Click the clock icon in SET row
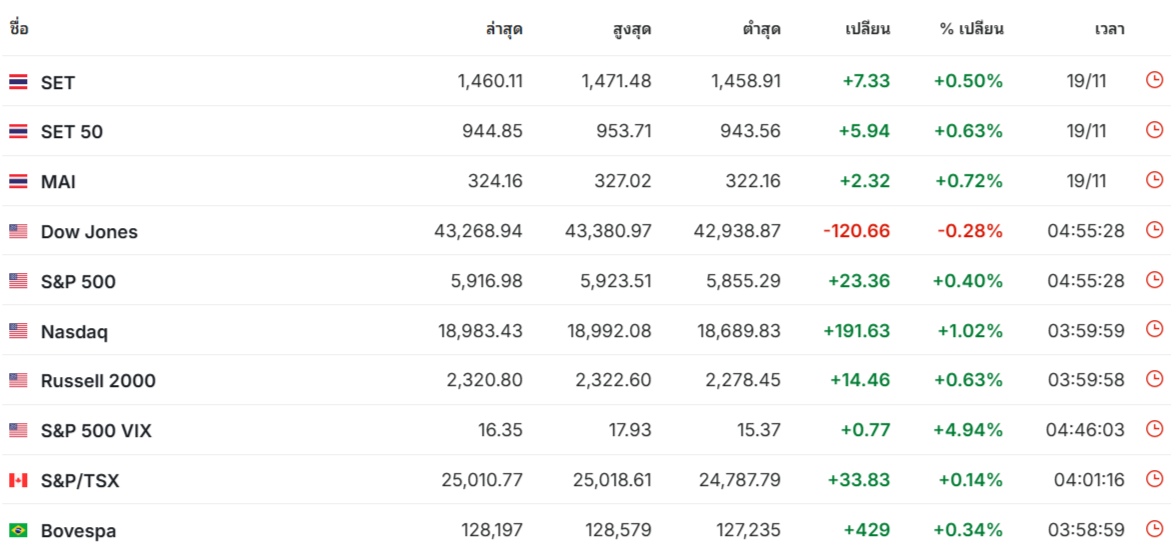Viewport: 1171px width, 550px height. point(1154,79)
